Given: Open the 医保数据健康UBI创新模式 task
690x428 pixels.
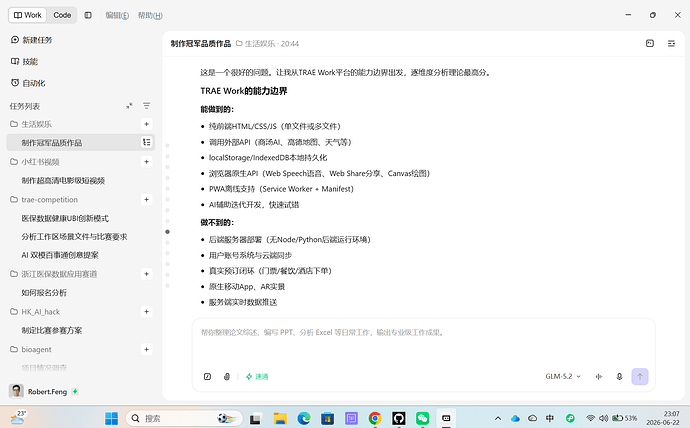Looking at the screenshot, I should pos(65,219).
